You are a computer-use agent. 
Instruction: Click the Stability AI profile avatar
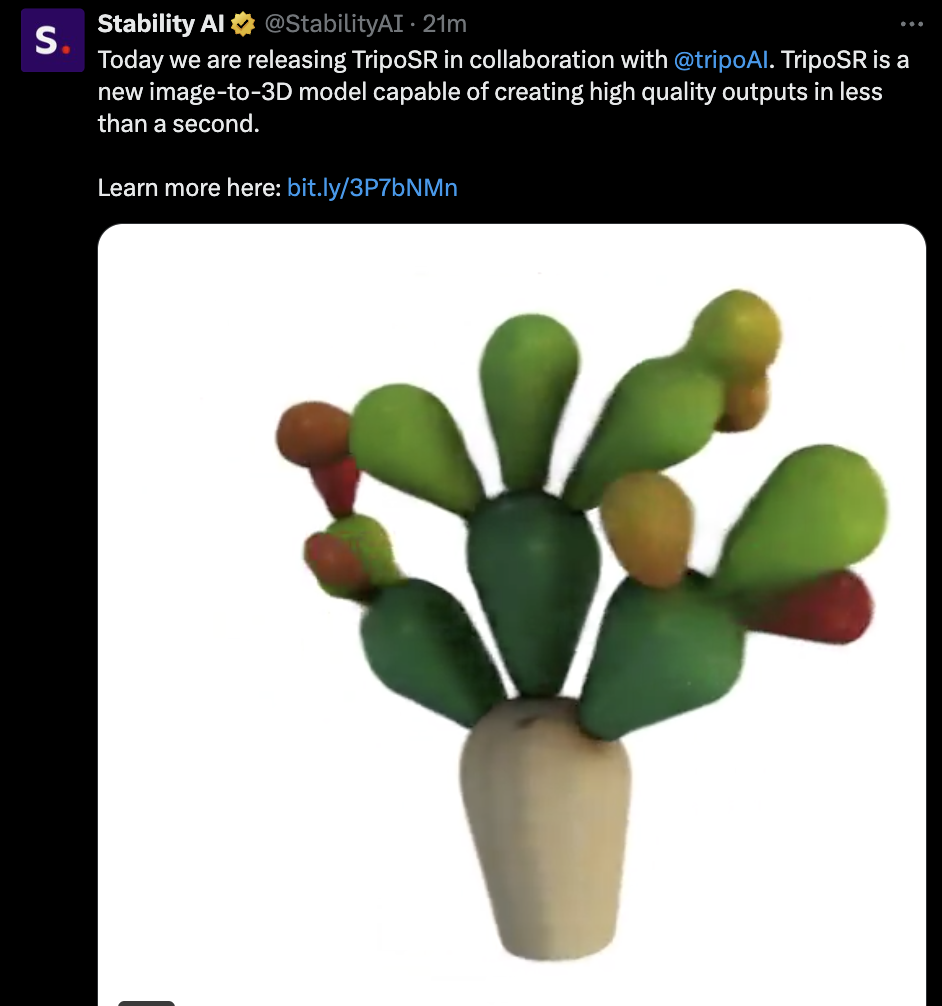click(x=53, y=40)
